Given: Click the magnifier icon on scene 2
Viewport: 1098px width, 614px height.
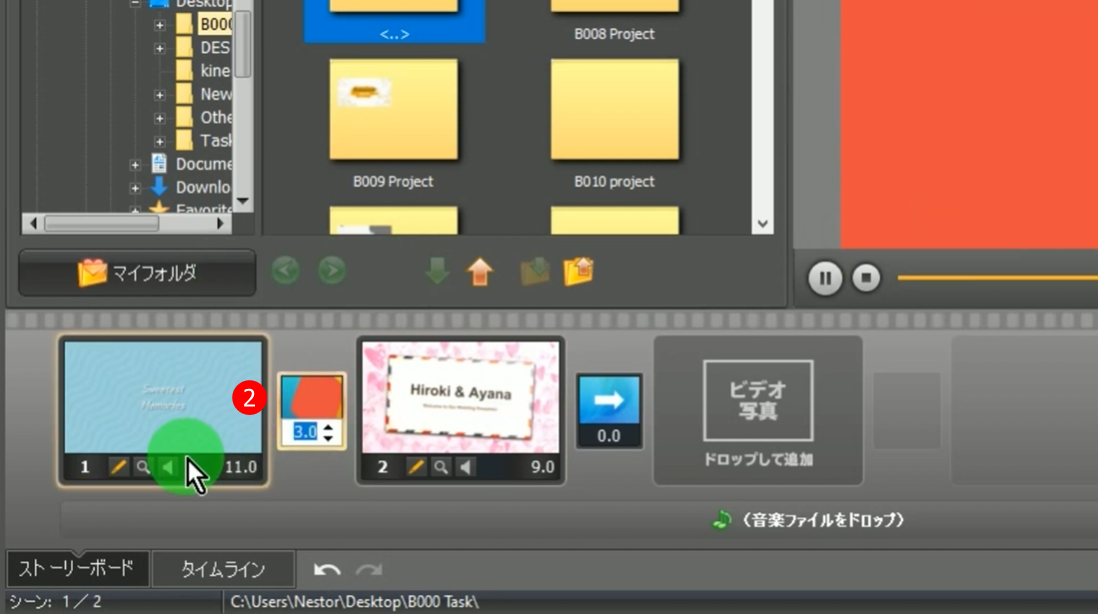Looking at the screenshot, I should (440, 467).
